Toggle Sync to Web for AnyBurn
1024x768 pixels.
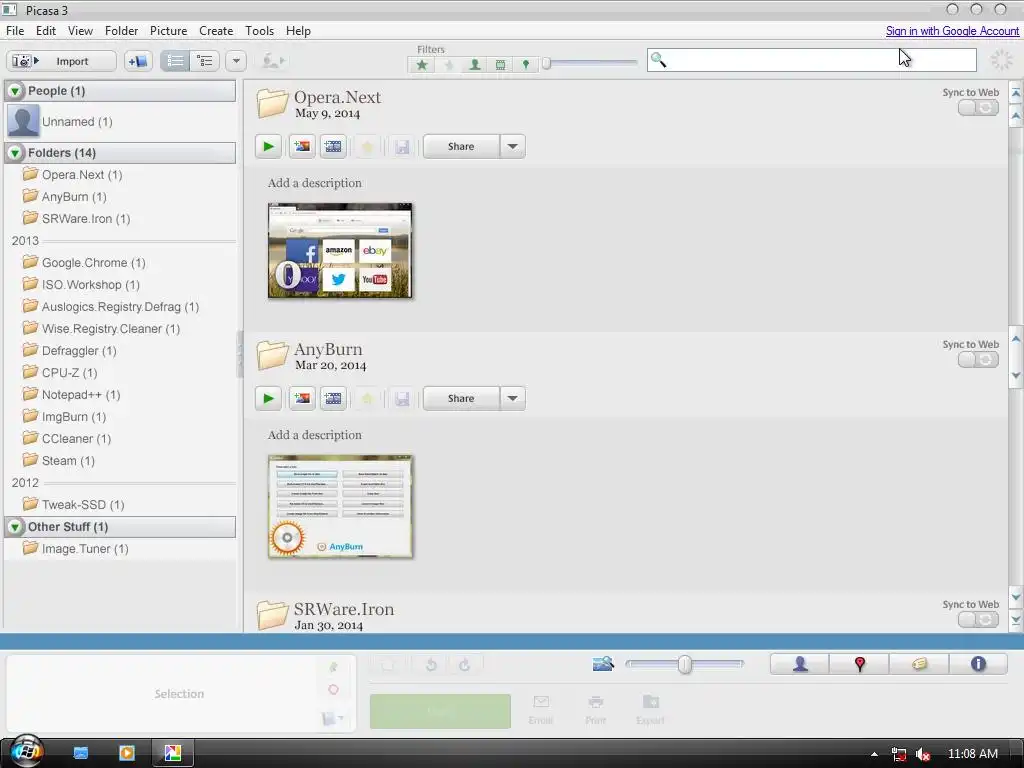[978, 360]
